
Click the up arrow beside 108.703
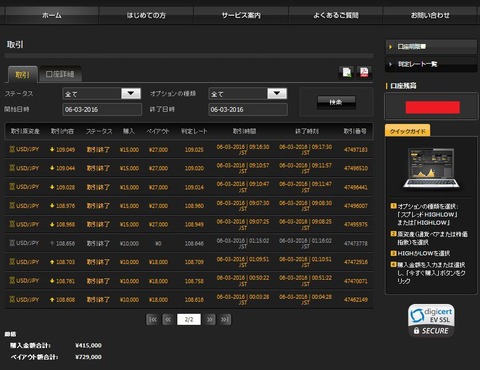52,262
